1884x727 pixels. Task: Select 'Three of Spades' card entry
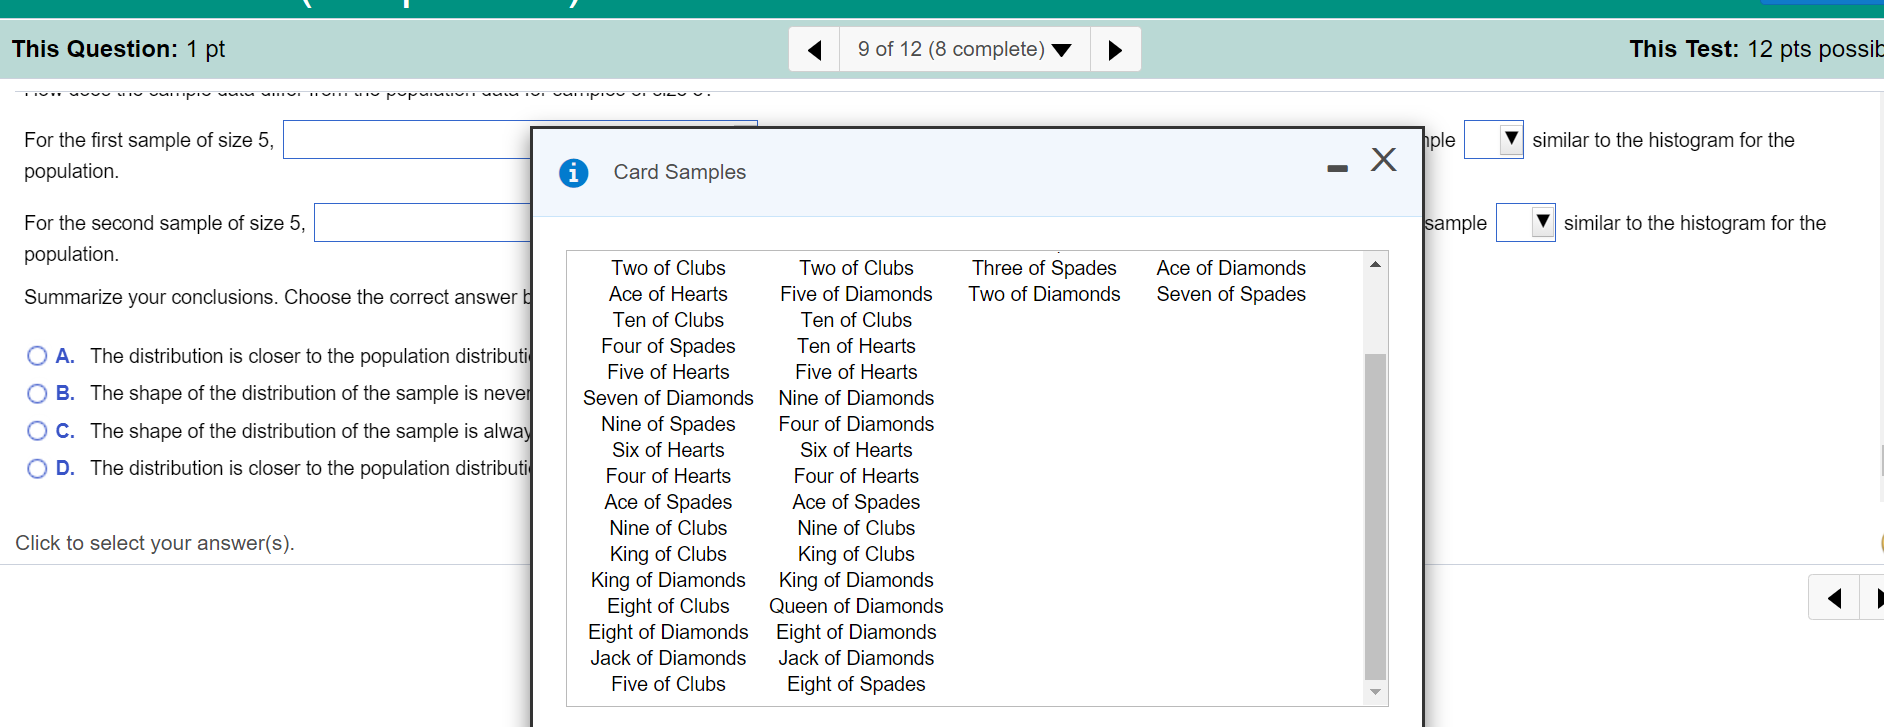(x=1044, y=268)
